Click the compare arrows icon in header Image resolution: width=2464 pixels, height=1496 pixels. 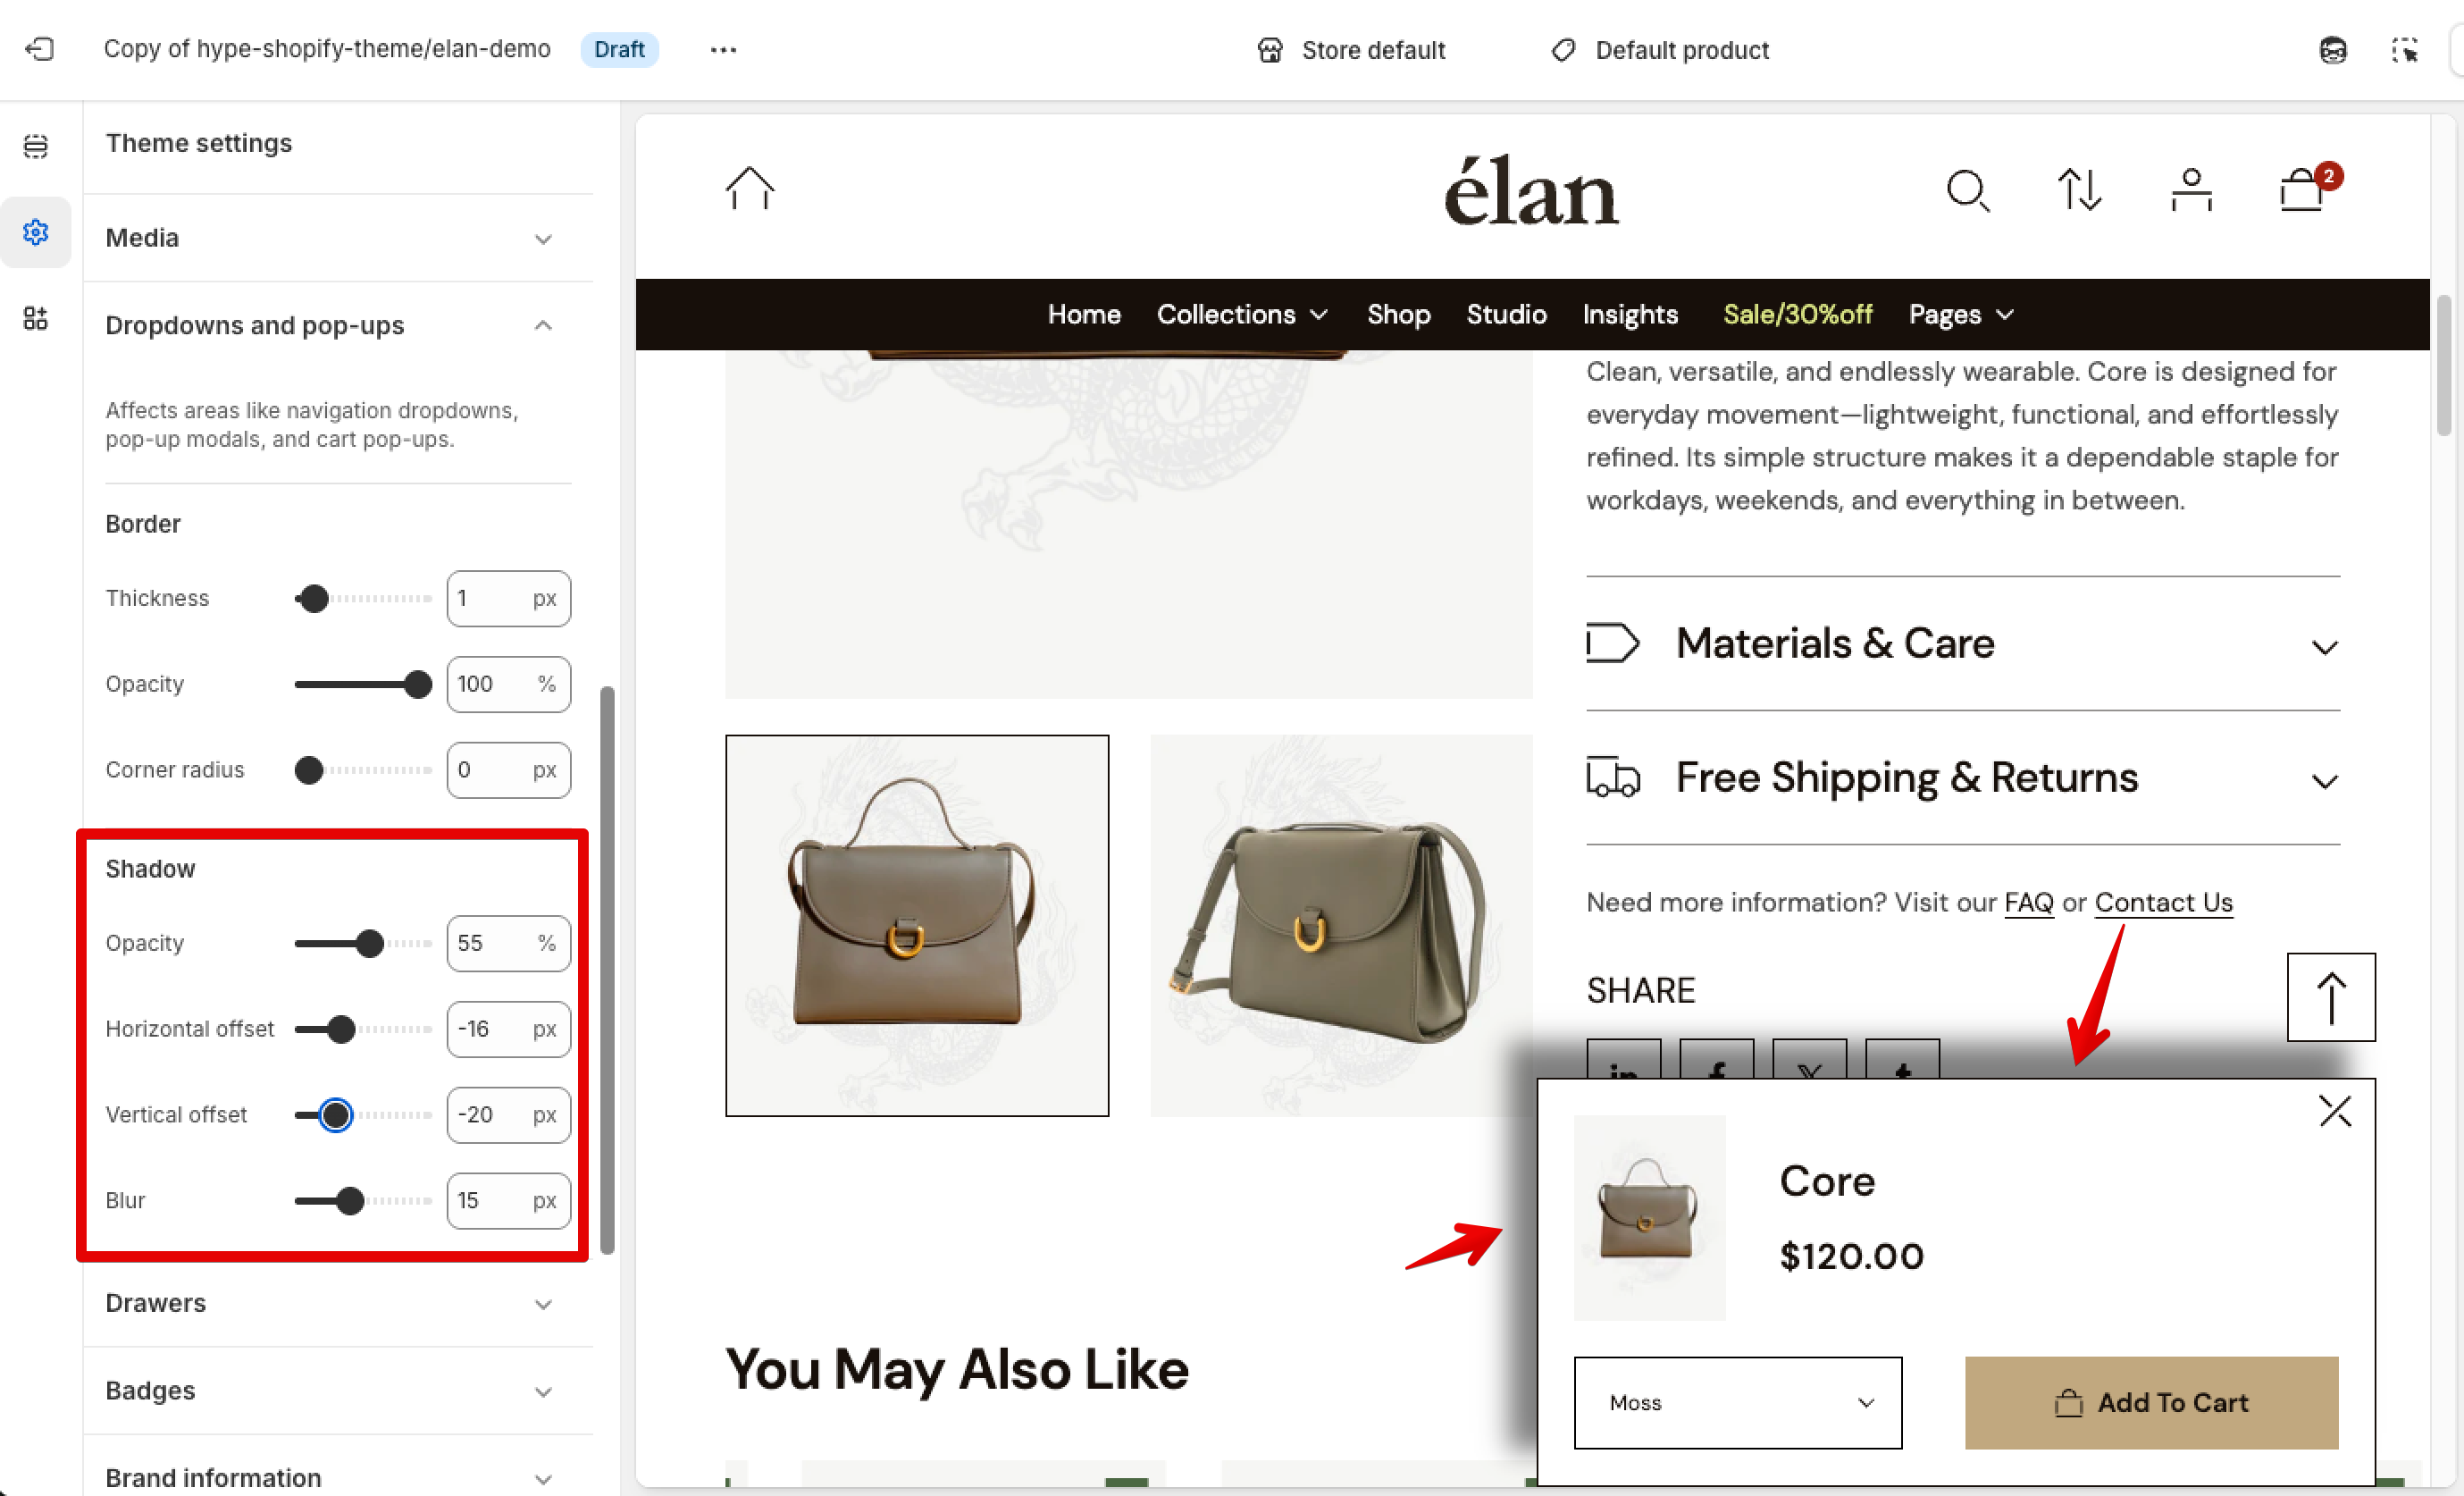click(x=2080, y=190)
